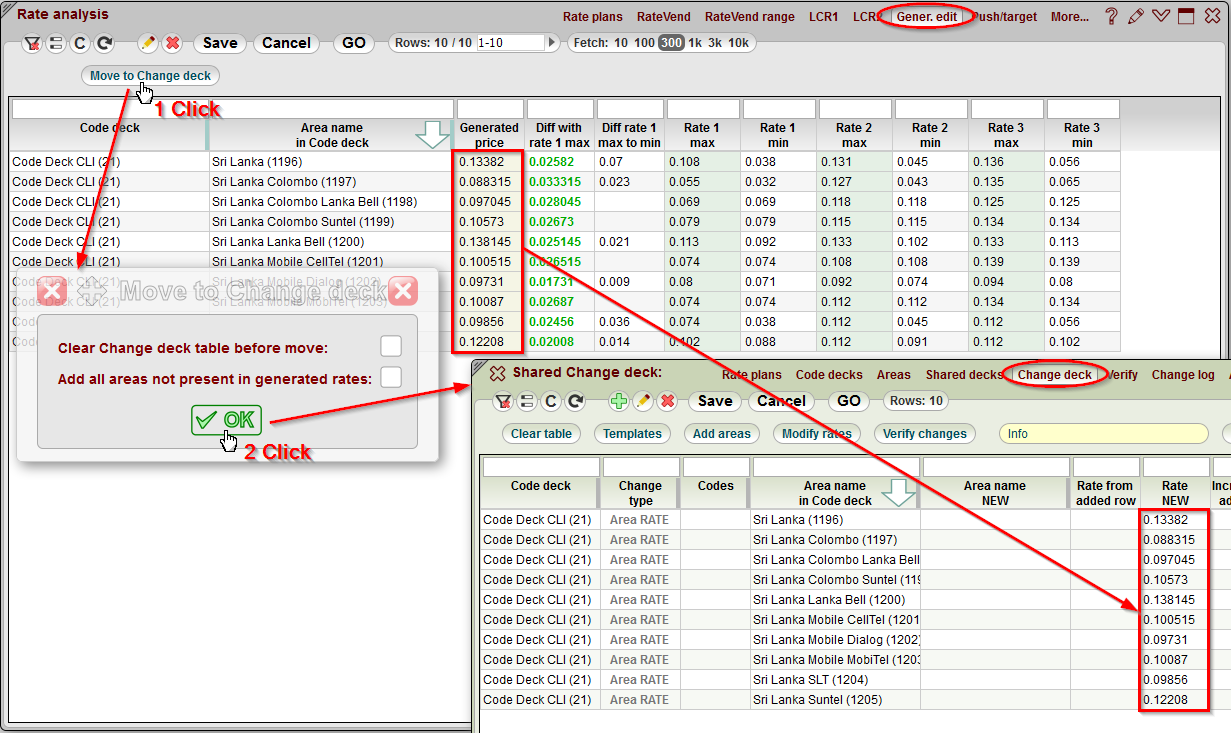
Task: Open the 'Gener. edit' menu item
Action: (928, 16)
